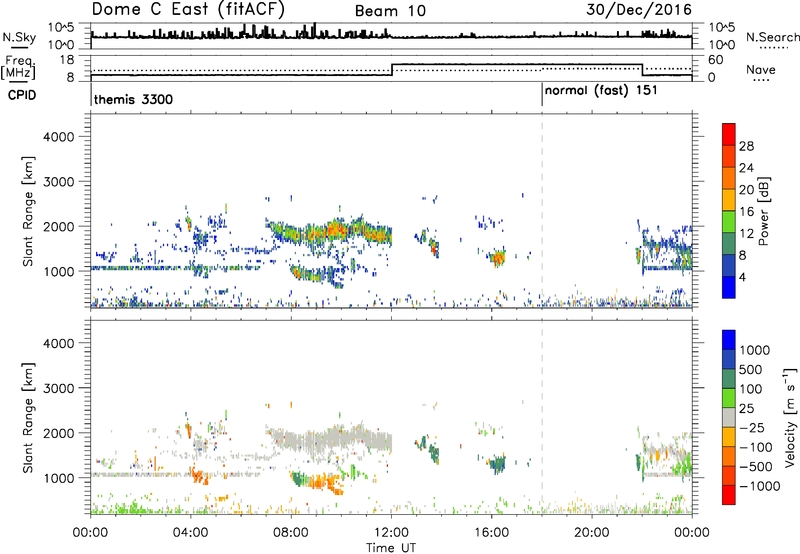This screenshot has width=800, height=554.
Task: Select the 'themis 3300' CPID entry
Action: [133, 99]
